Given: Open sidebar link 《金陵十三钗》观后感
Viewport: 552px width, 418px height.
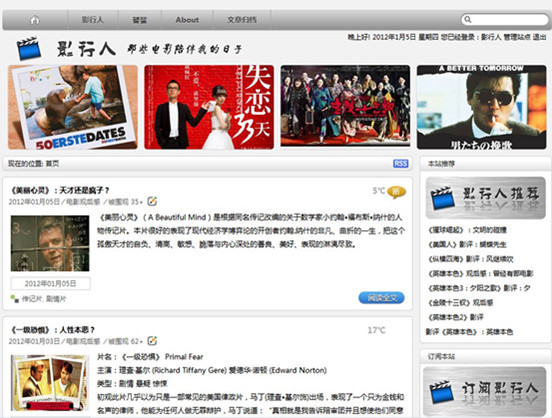Looking at the screenshot, I should pyautogui.click(x=460, y=303).
